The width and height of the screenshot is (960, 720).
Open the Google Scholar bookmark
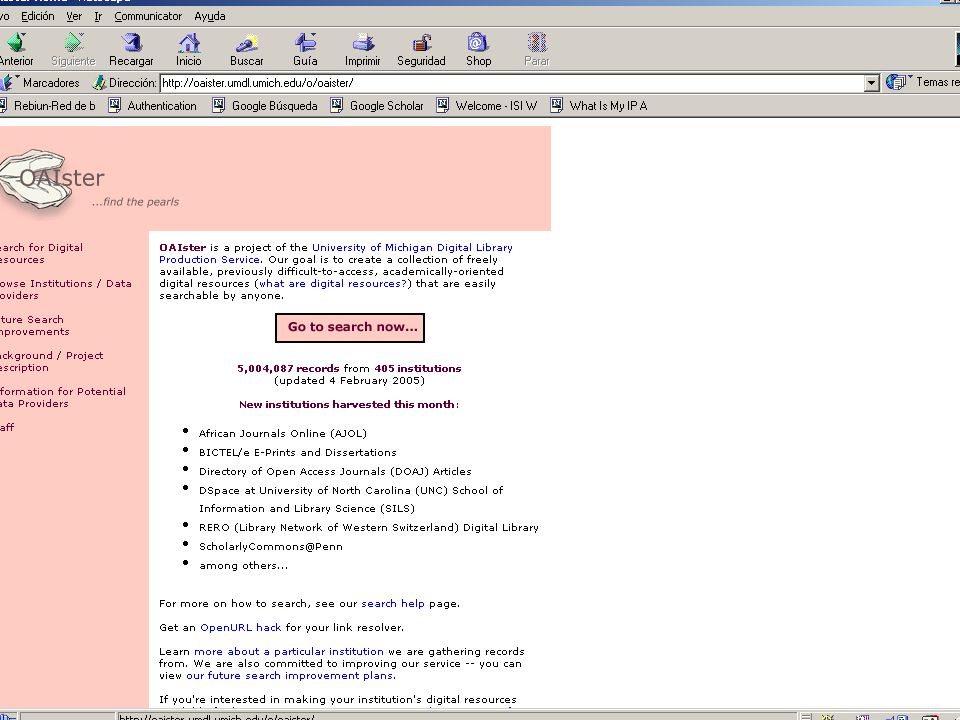pos(377,106)
